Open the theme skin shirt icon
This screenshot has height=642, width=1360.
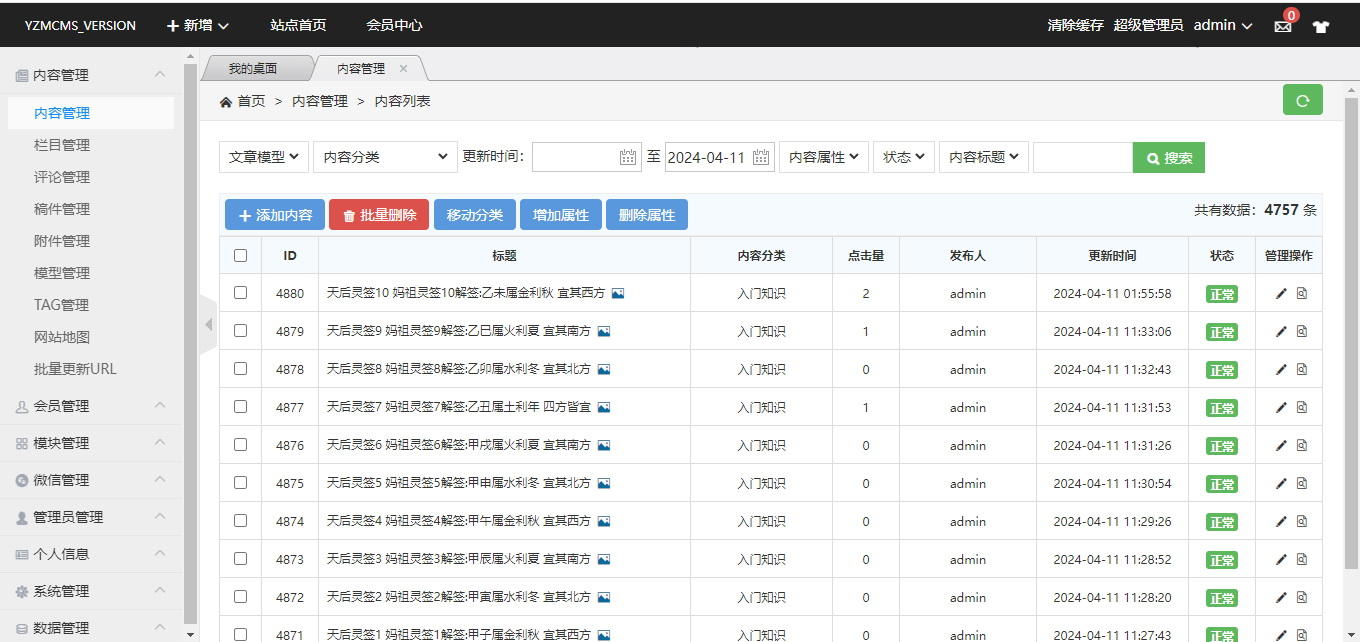1321,26
